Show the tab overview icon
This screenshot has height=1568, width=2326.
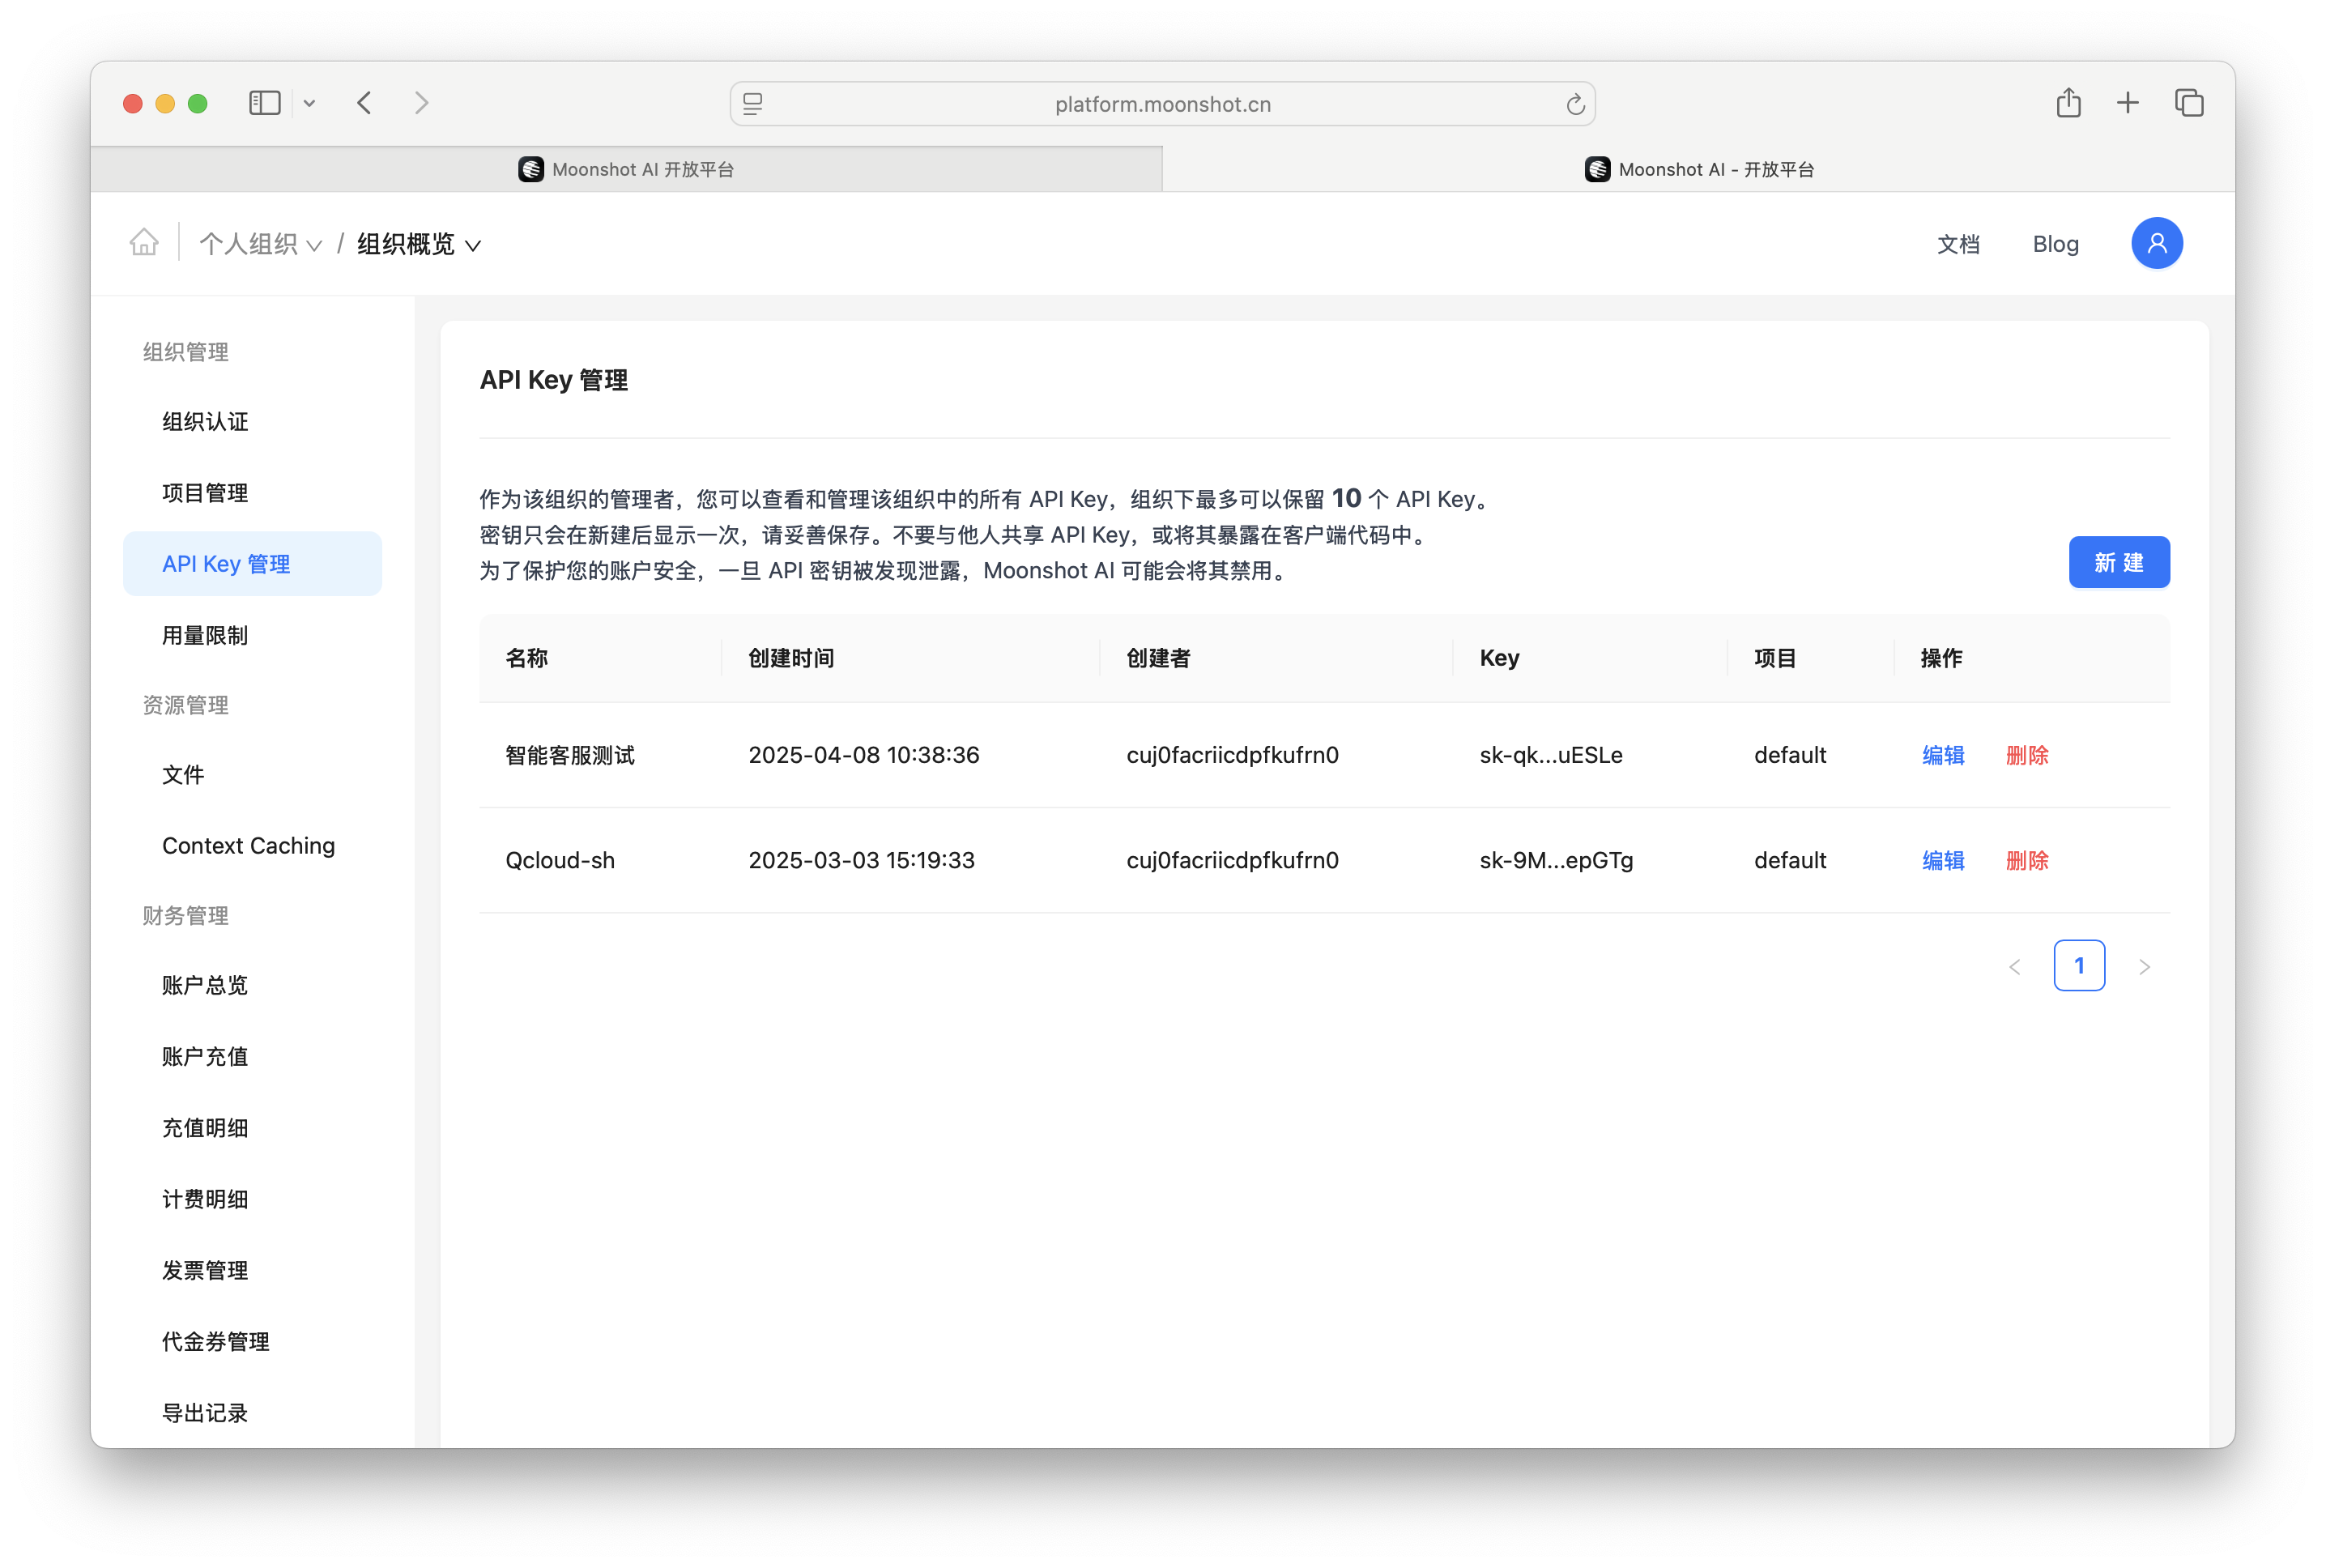click(2189, 103)
